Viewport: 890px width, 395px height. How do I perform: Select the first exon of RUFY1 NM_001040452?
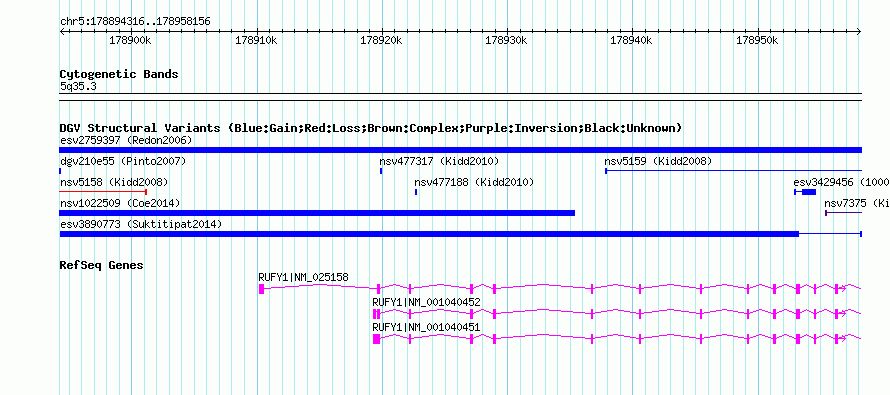pyautogui.click(x=376, y=314)
